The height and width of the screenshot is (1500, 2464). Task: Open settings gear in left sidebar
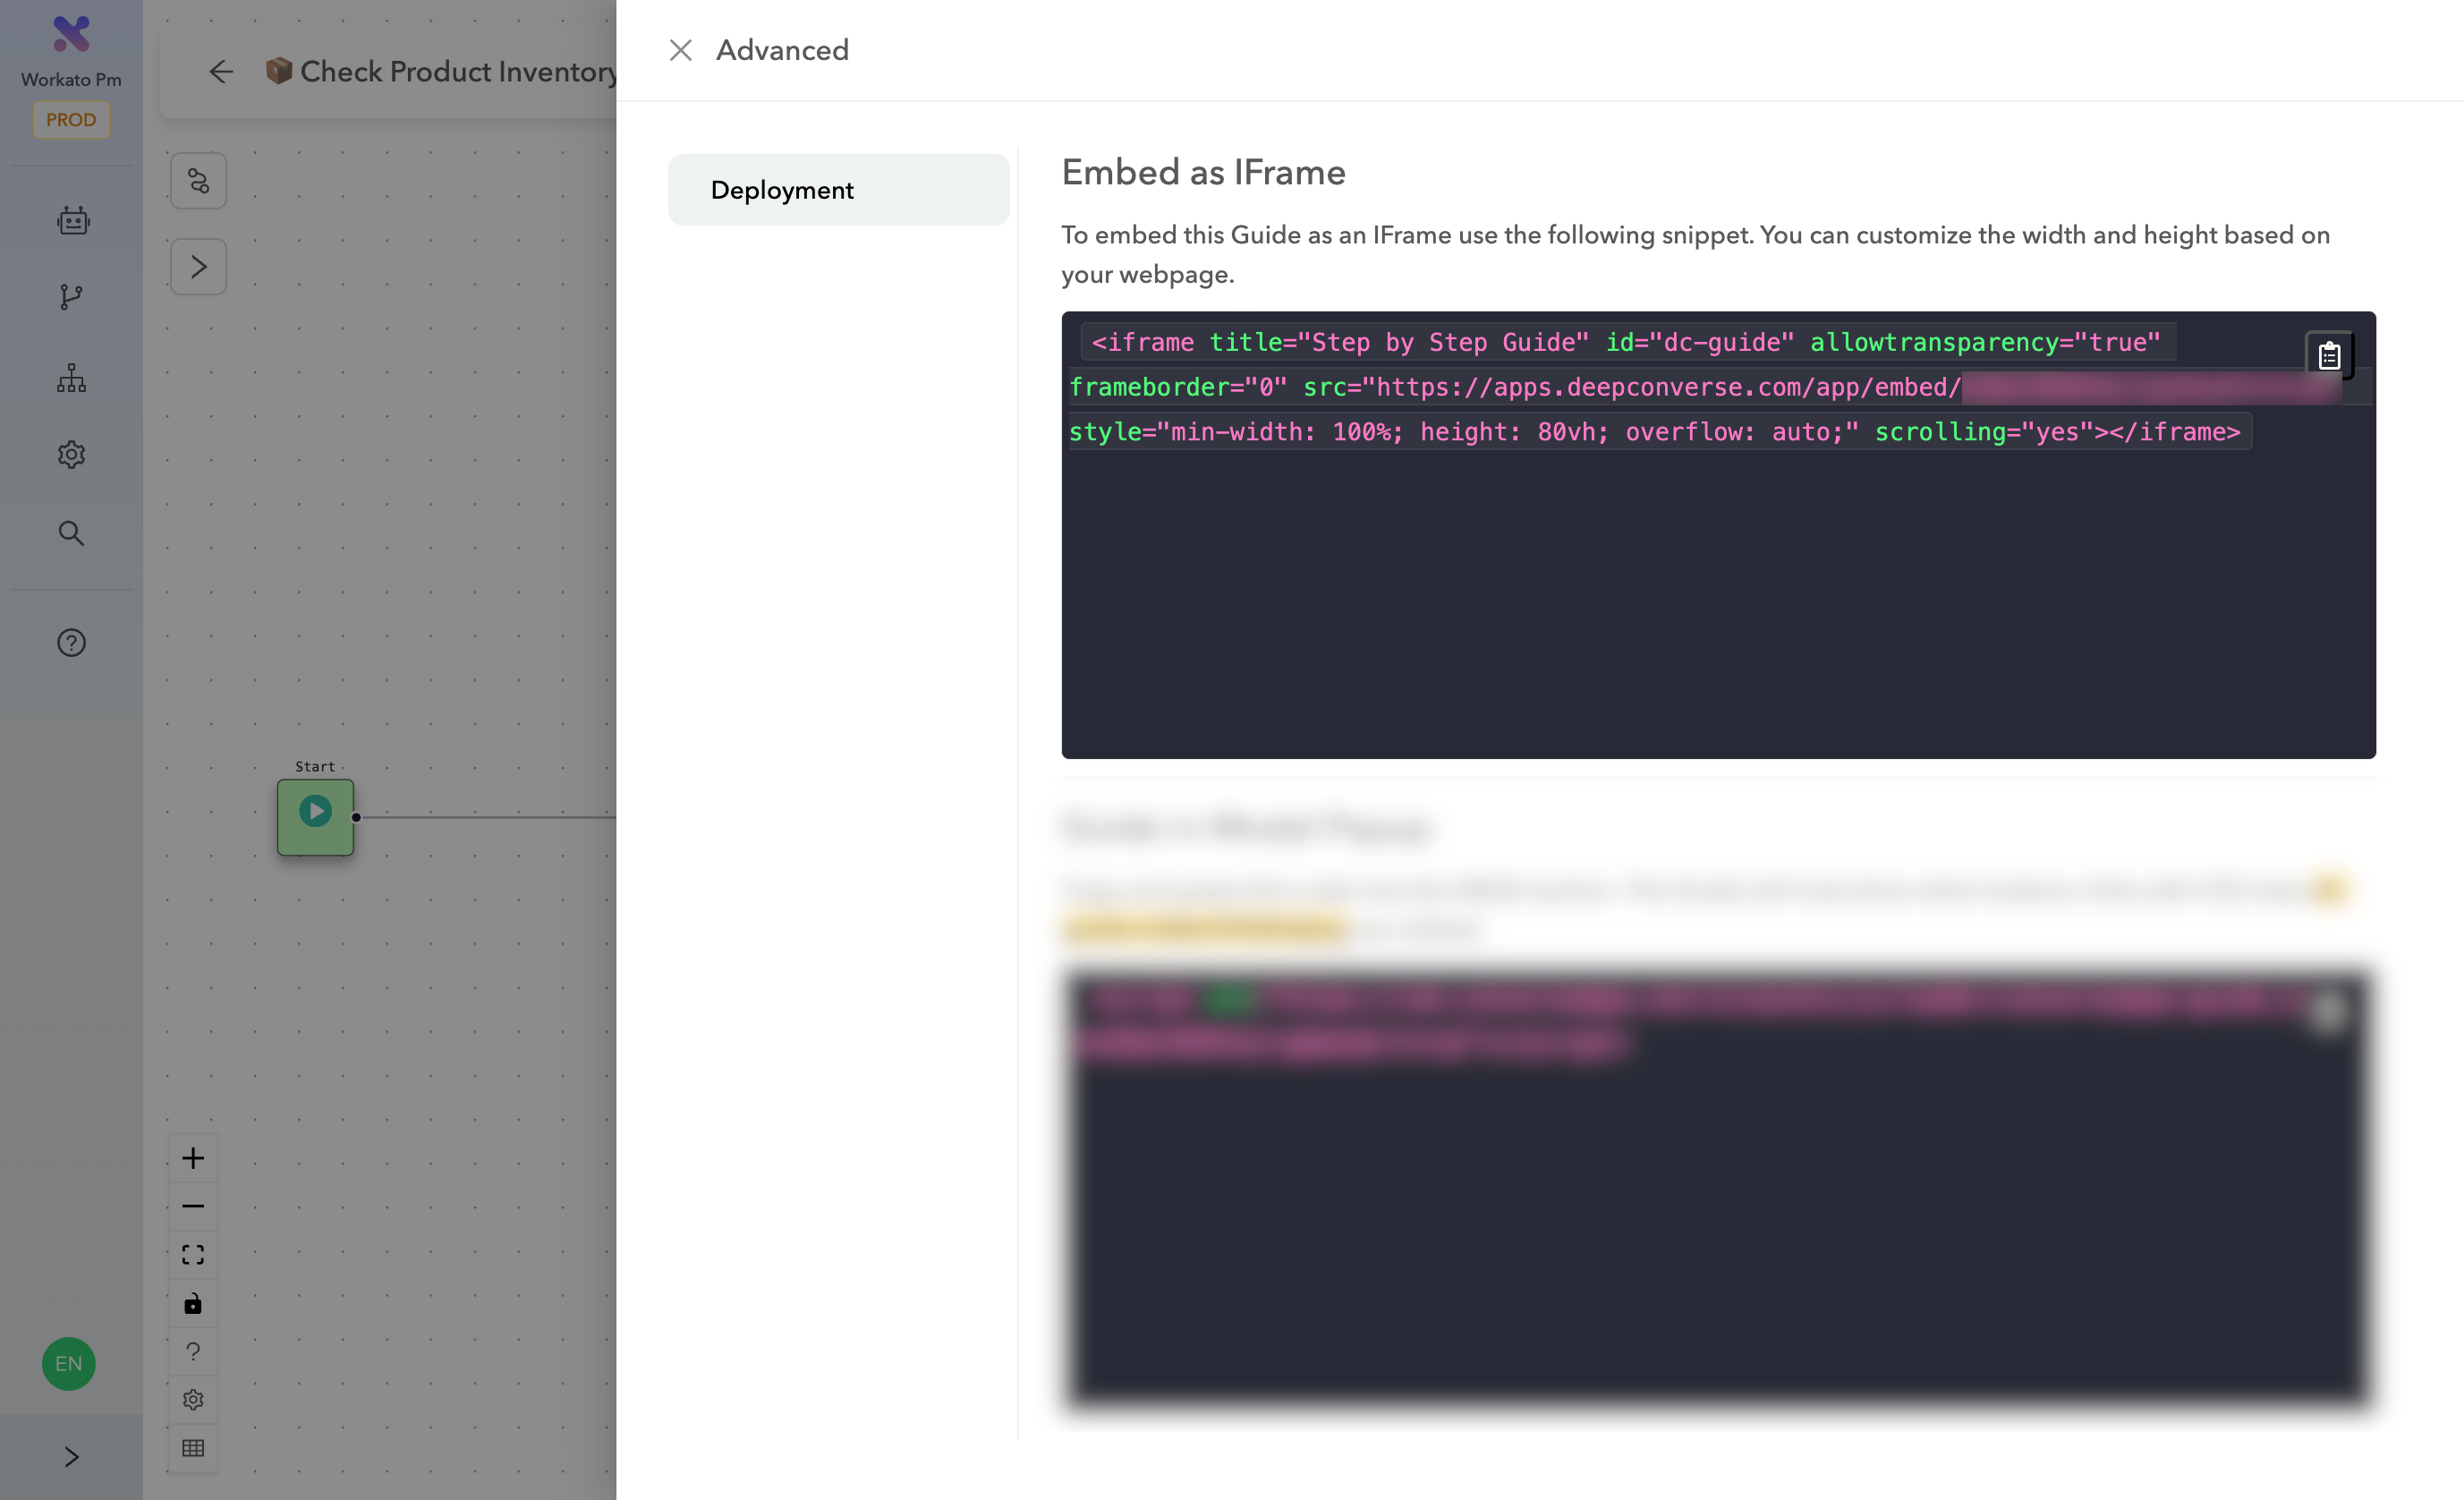(71, 455)
